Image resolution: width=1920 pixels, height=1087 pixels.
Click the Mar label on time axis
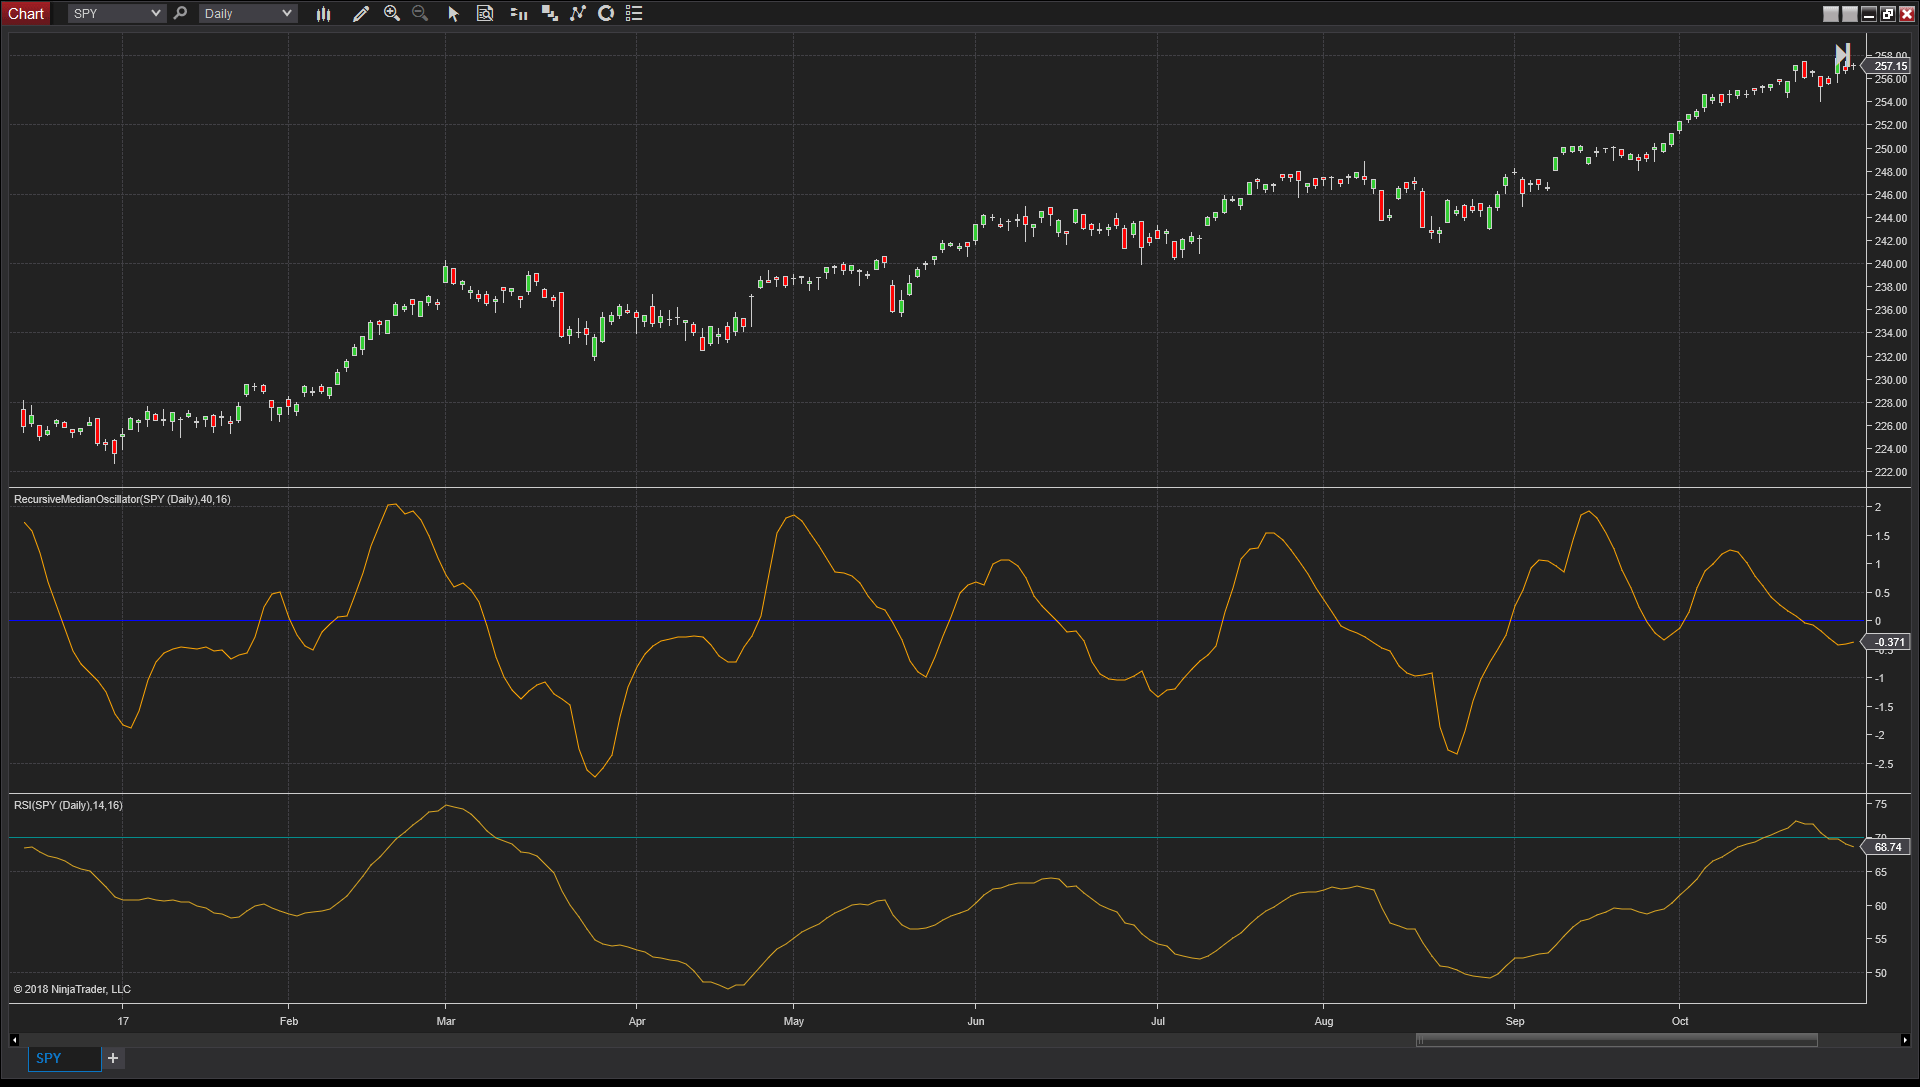(x=446, y=1021)
